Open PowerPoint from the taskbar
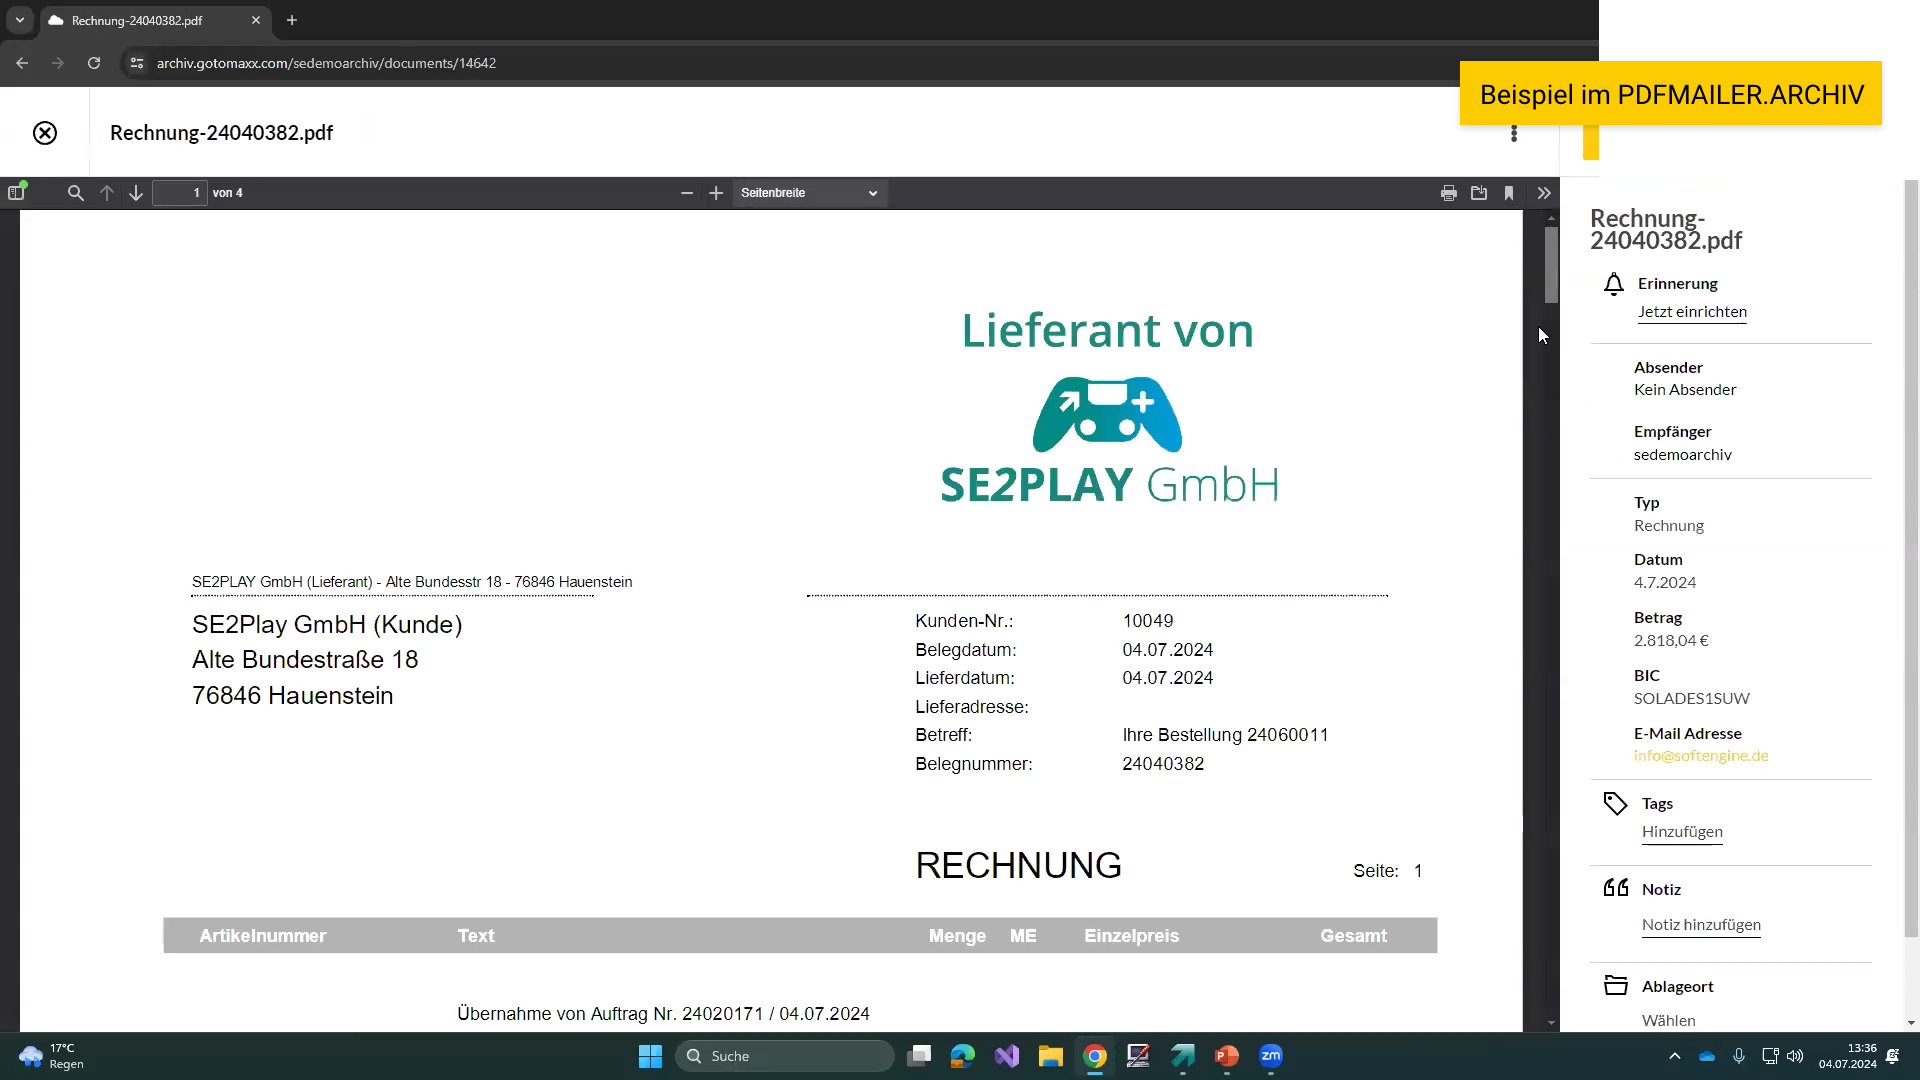 pyautogui.click(x=1227, y=1056)
